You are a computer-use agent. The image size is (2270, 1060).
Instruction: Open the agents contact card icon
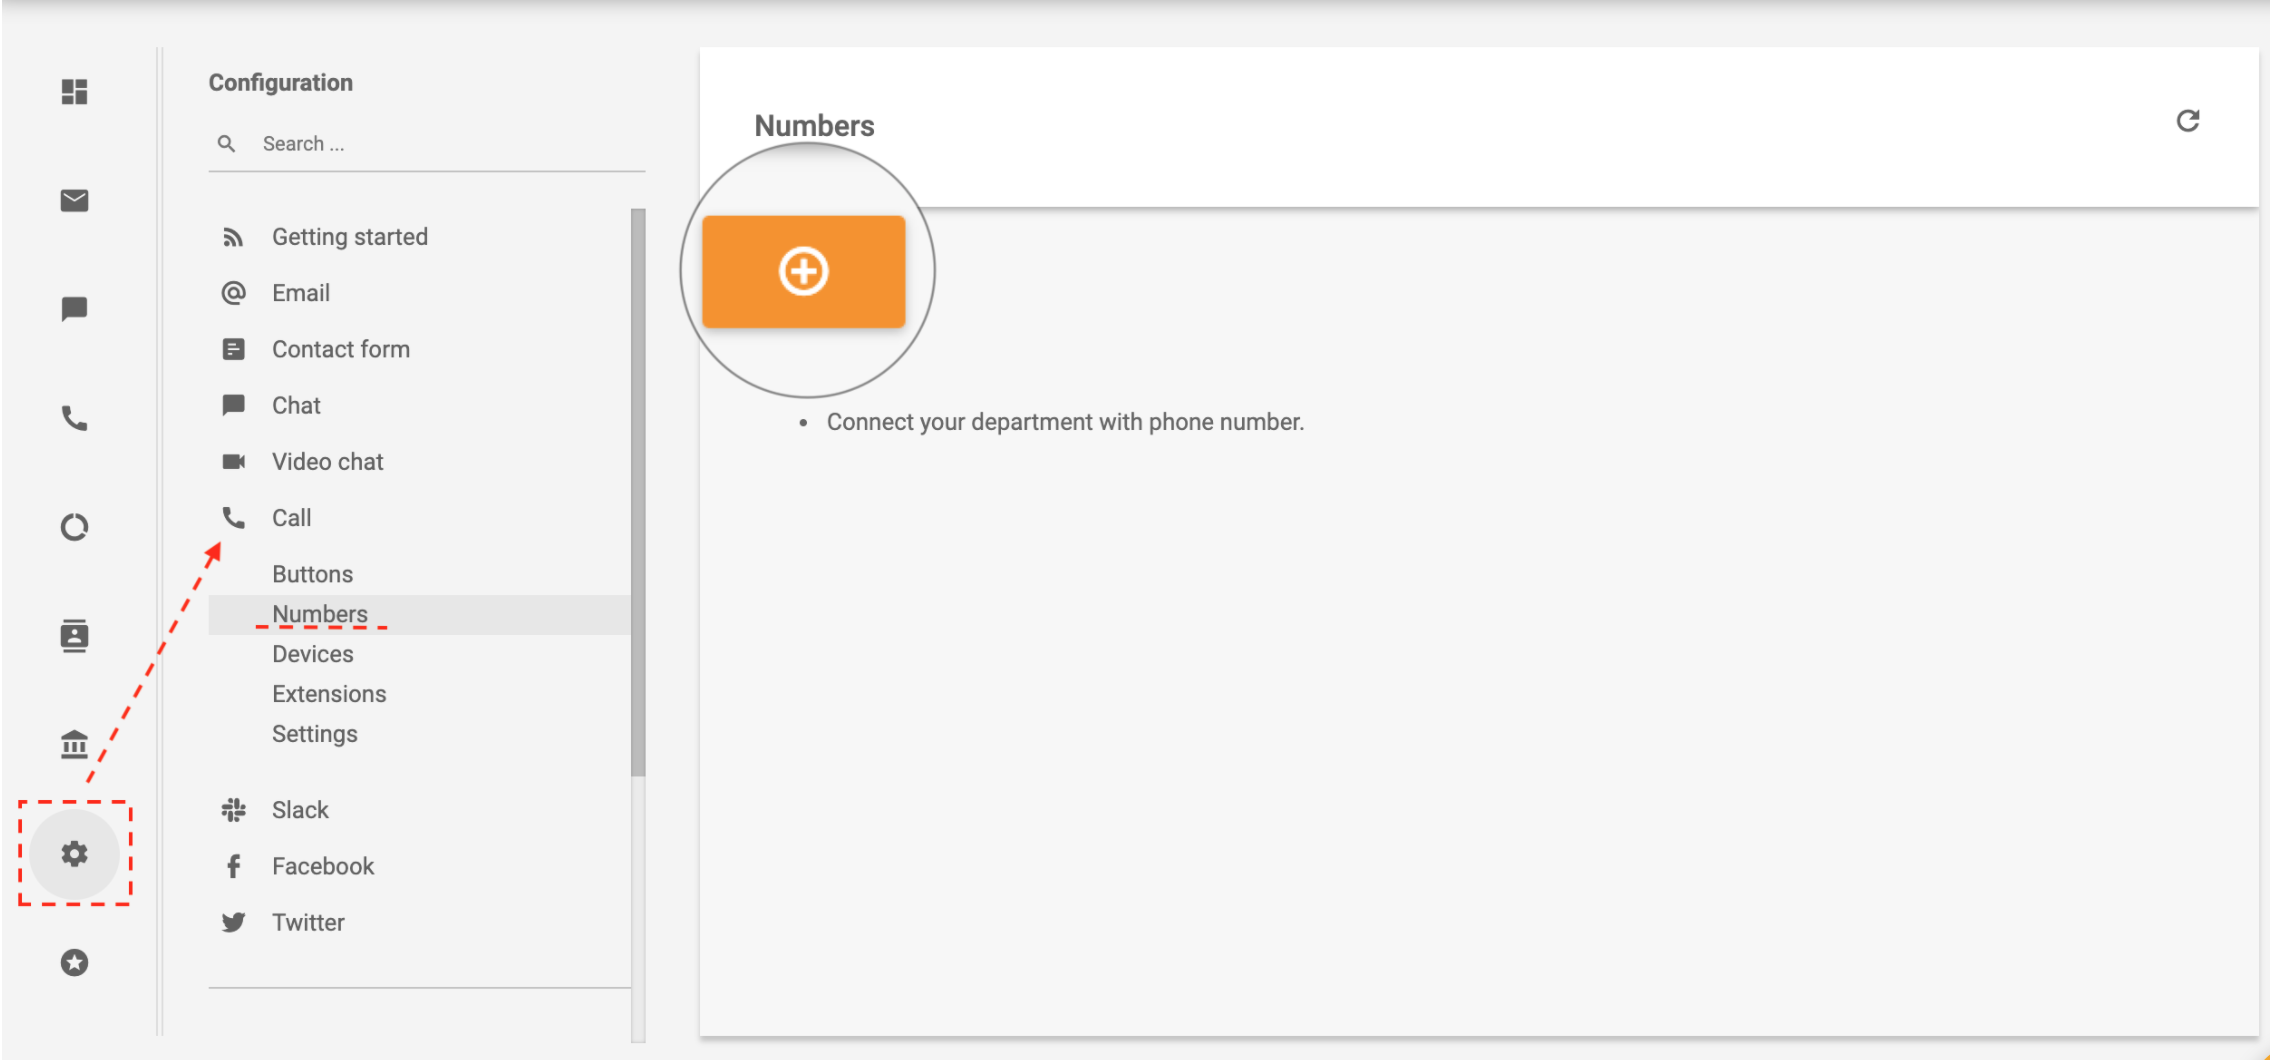(73, 636)
